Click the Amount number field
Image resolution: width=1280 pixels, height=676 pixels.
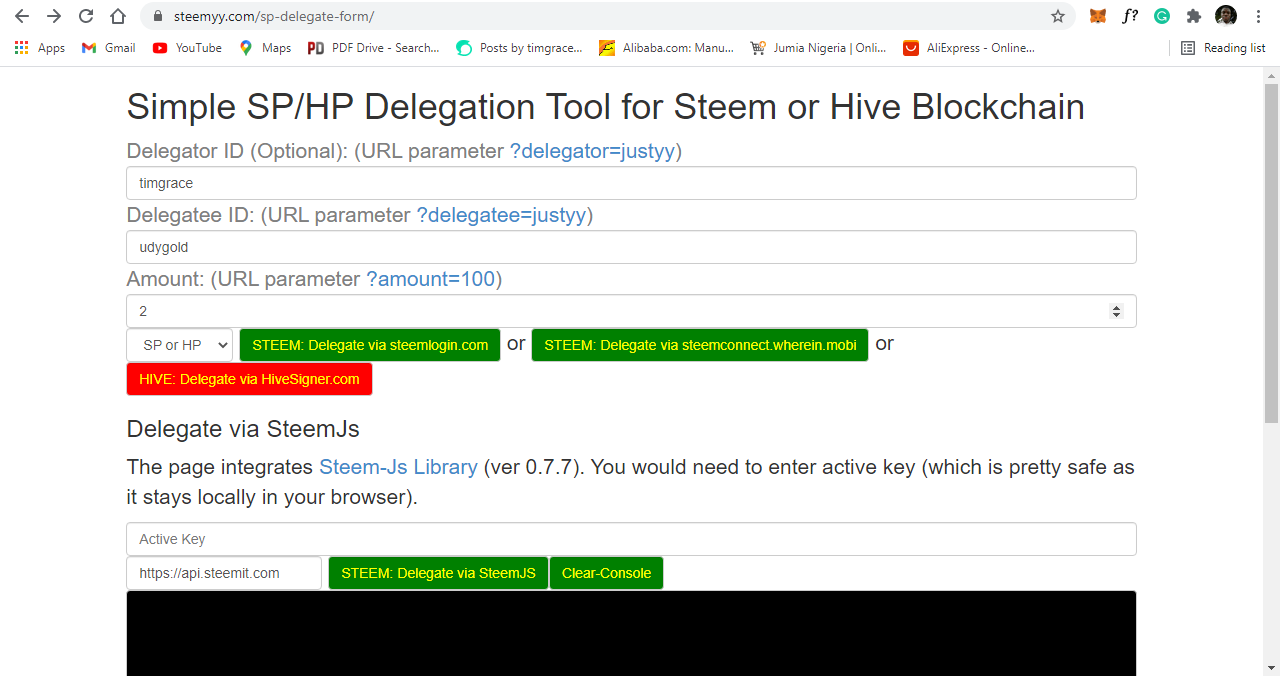pyautogui.click(x=631, y=311)
